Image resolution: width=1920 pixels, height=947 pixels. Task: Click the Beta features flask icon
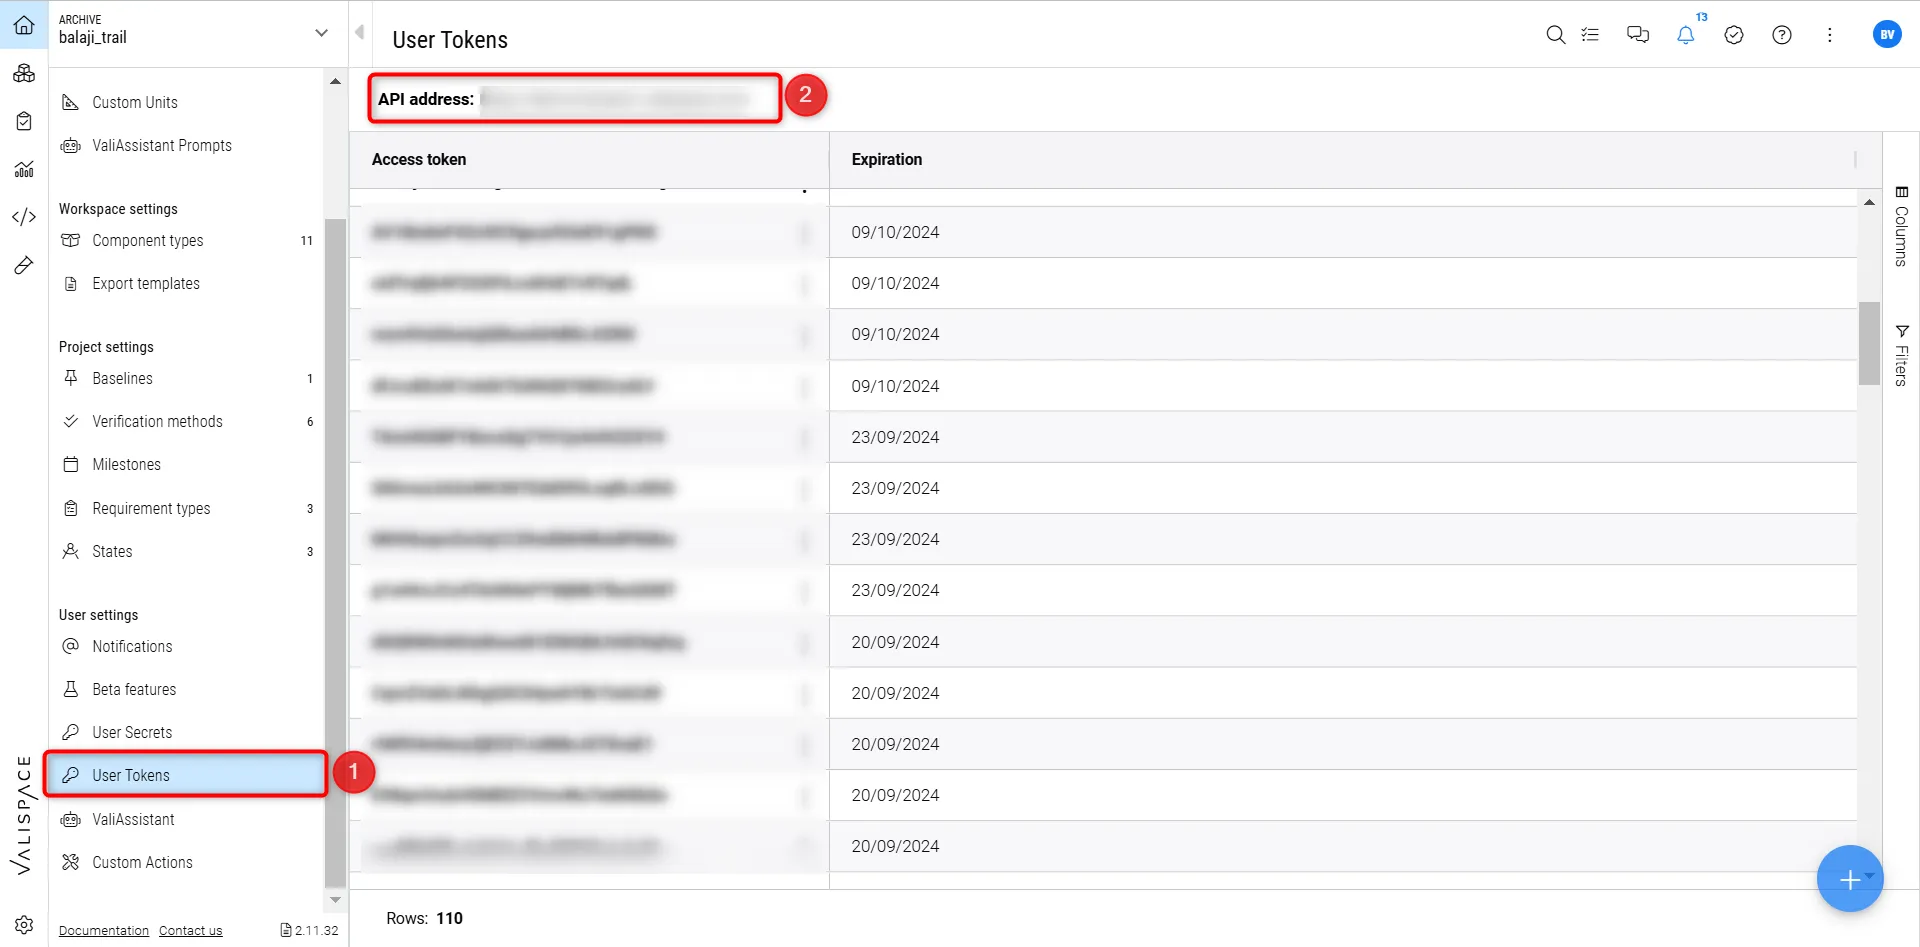click(x=70, y=689)
